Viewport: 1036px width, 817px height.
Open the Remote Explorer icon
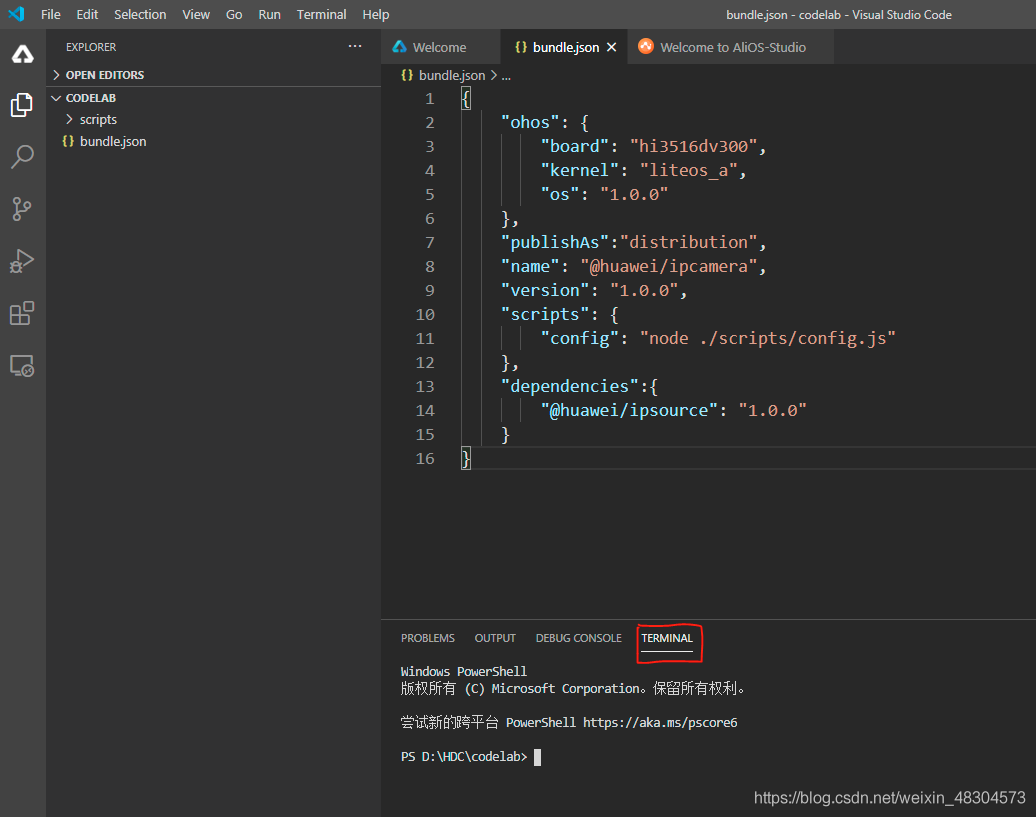pos(22,365)
